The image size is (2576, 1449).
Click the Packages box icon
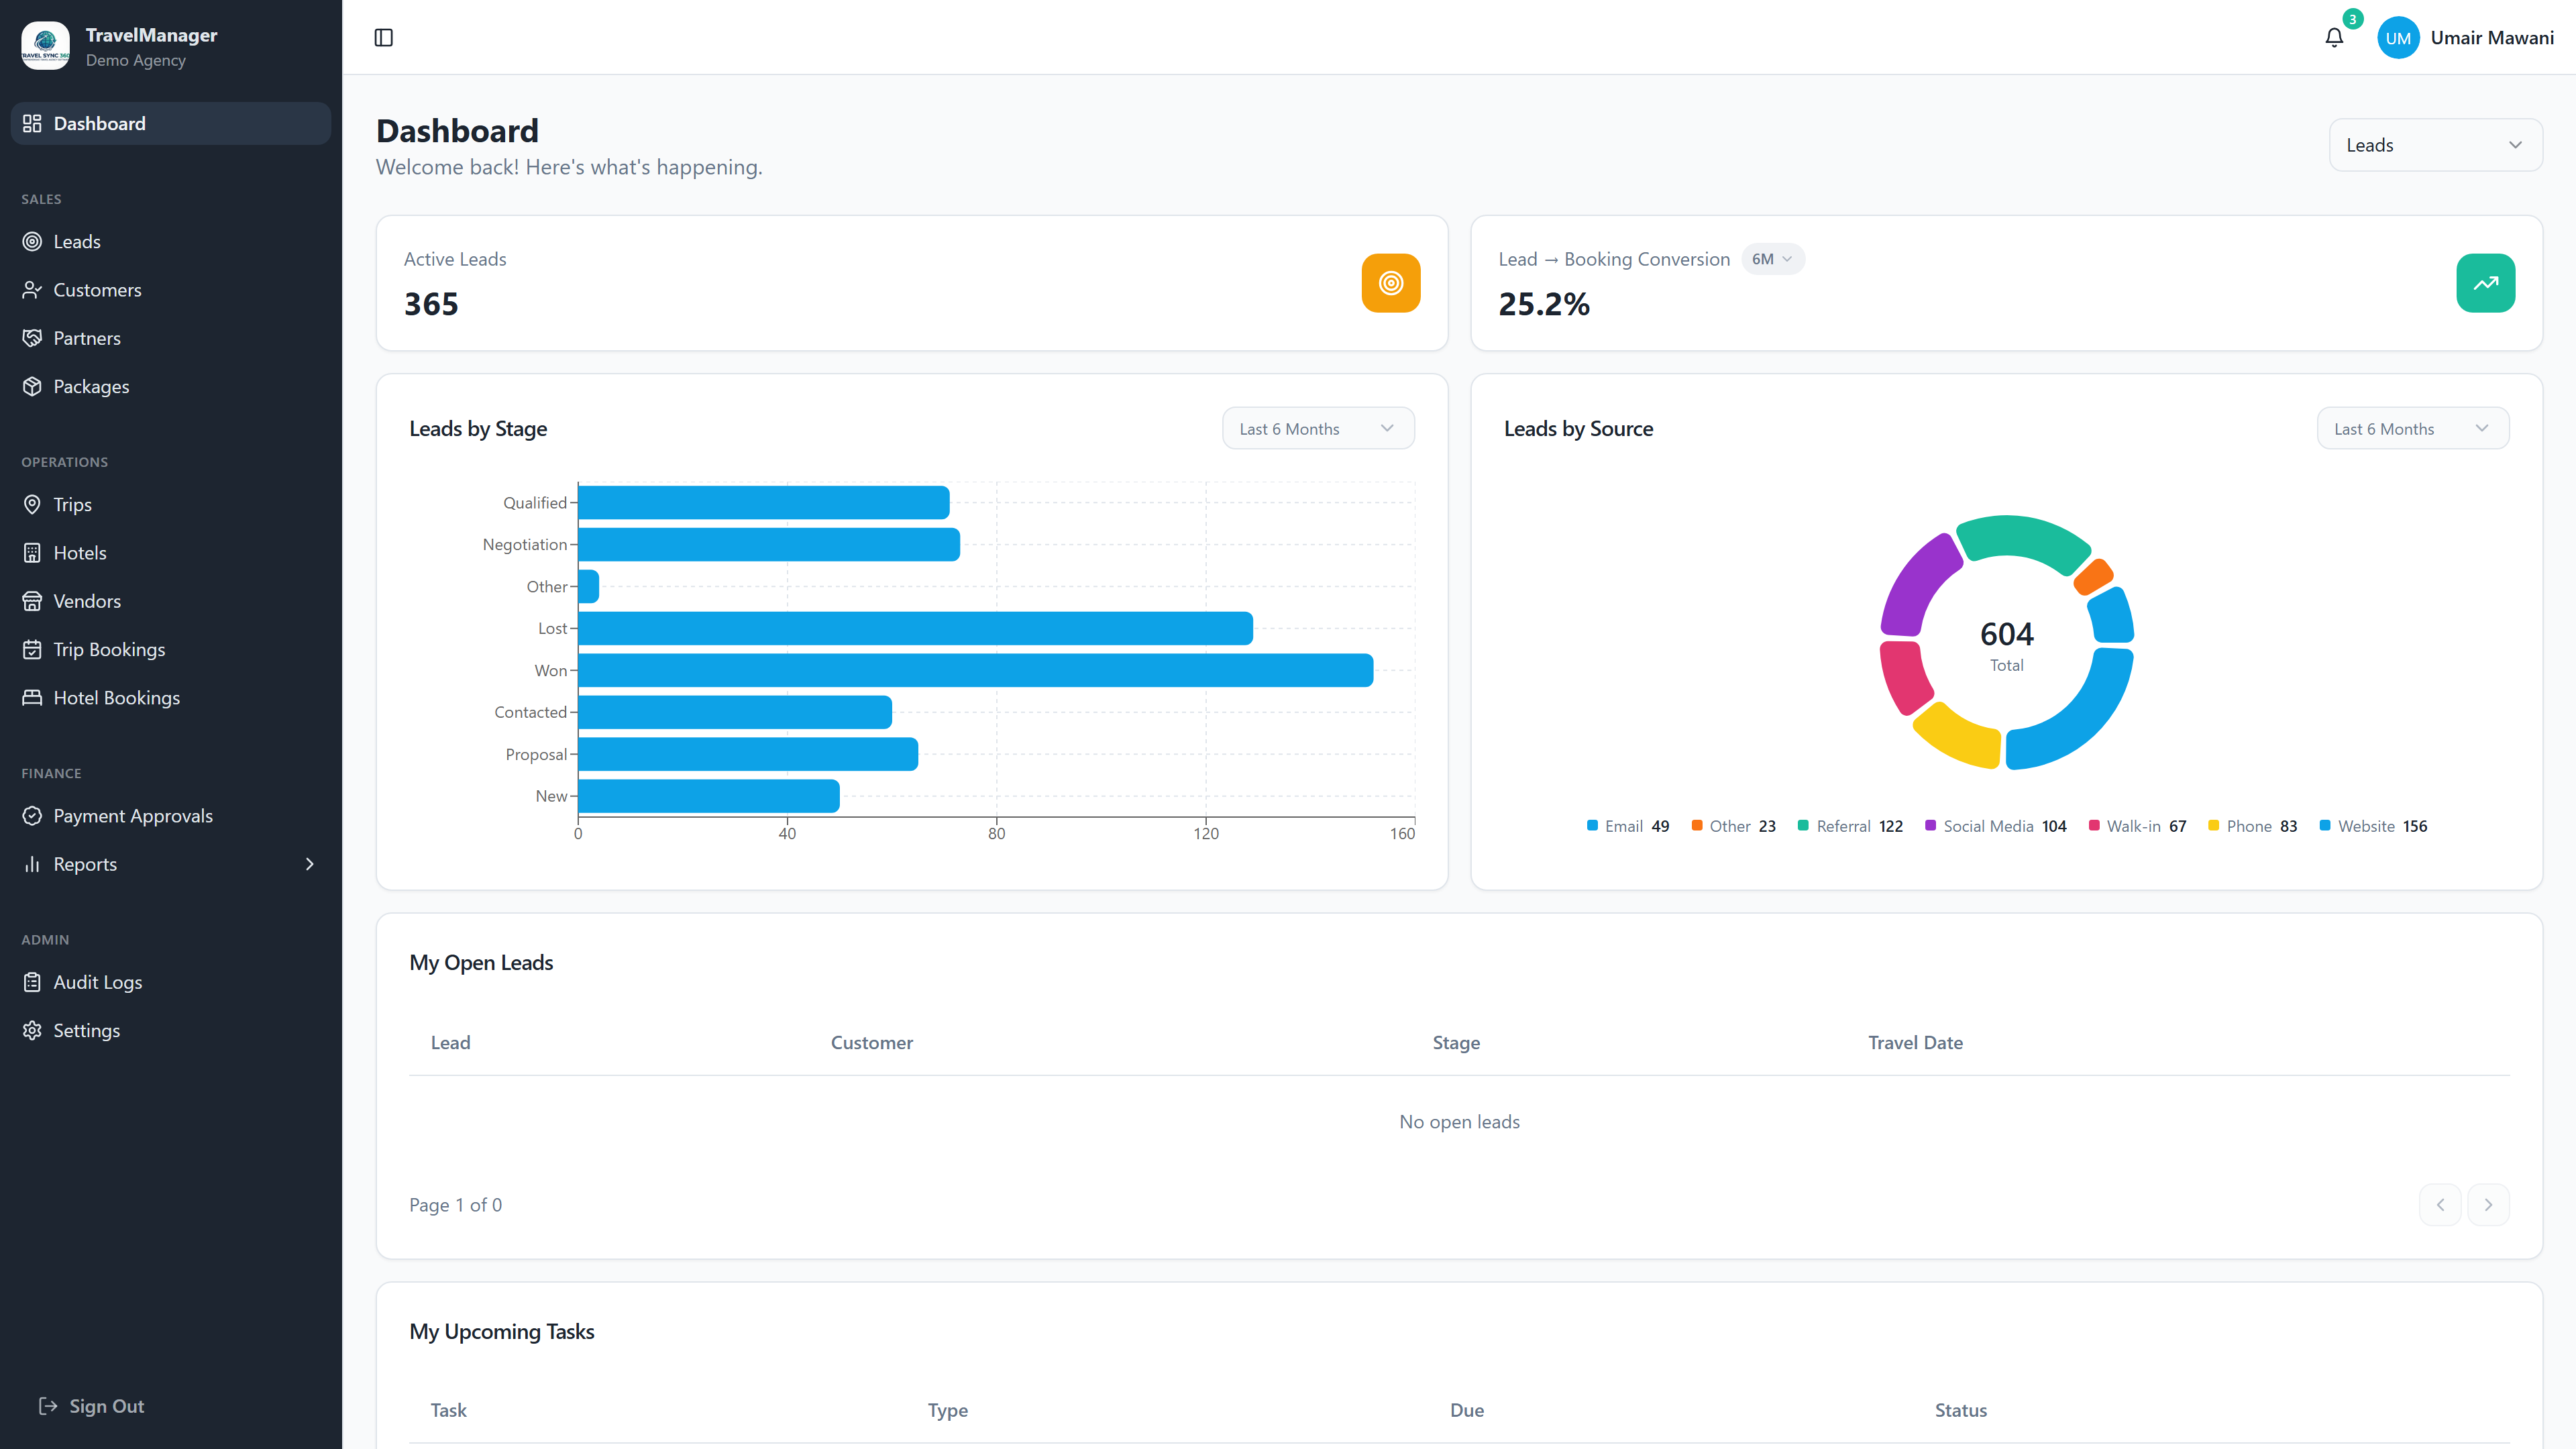(x=32, y=386)
